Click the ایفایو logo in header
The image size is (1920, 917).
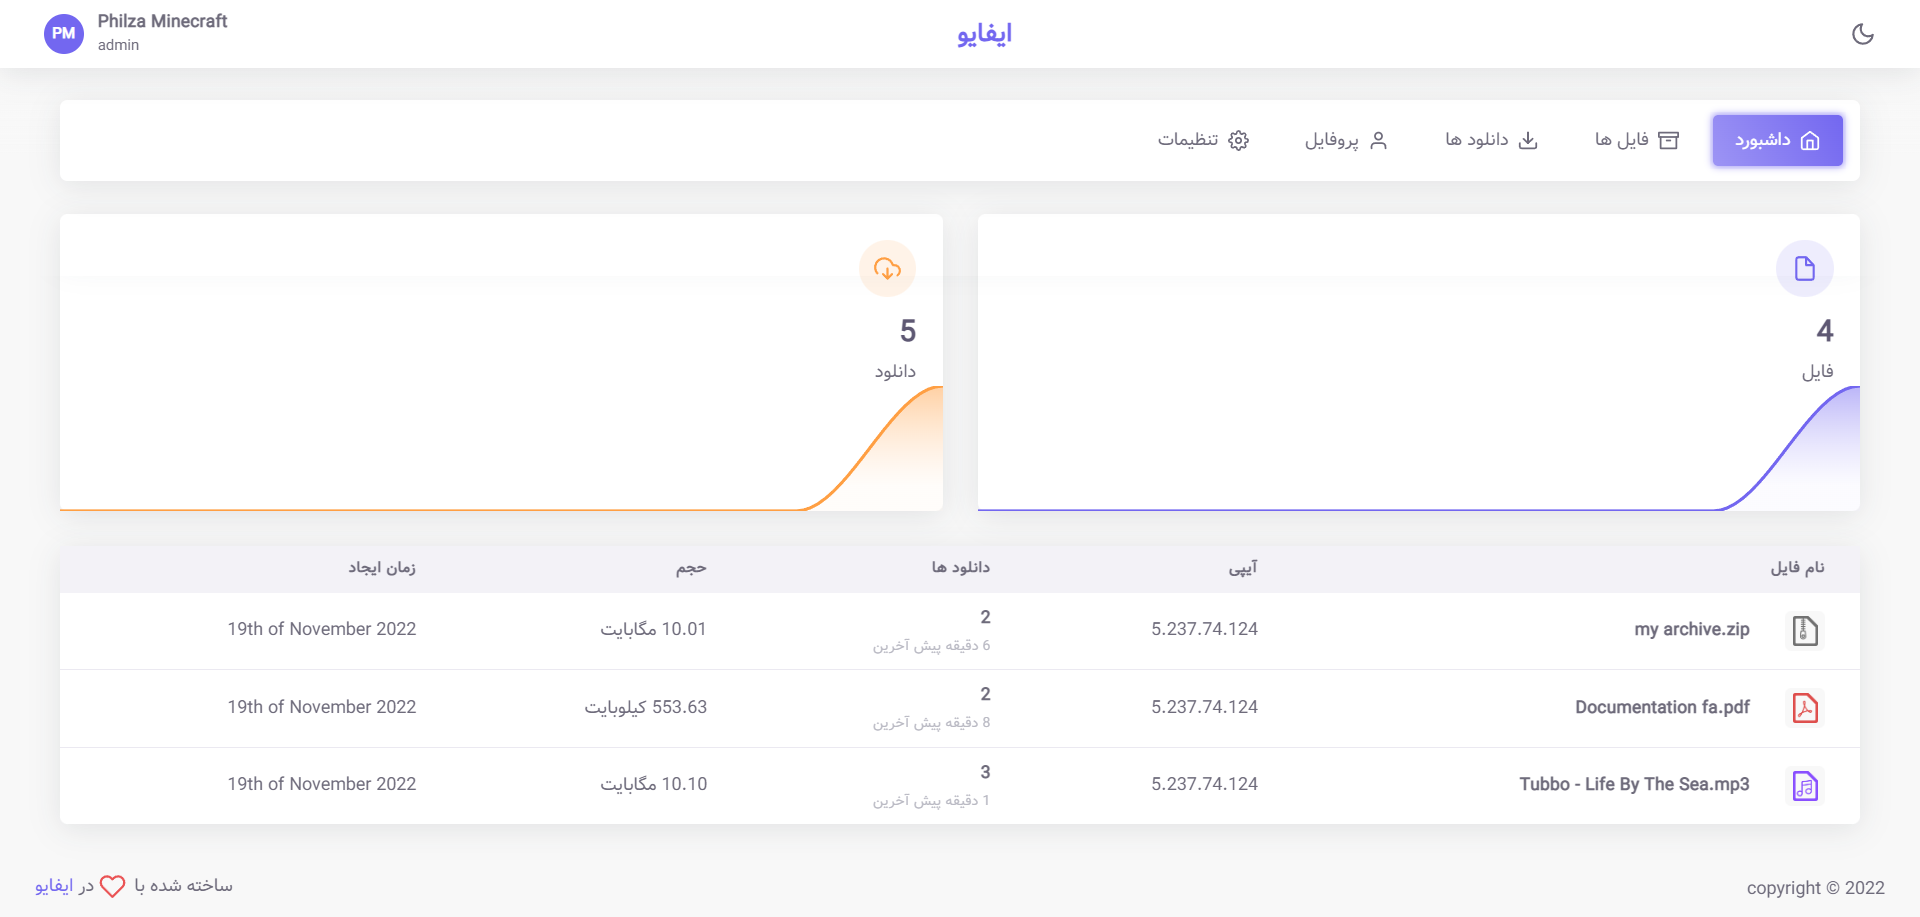[984, 34]
